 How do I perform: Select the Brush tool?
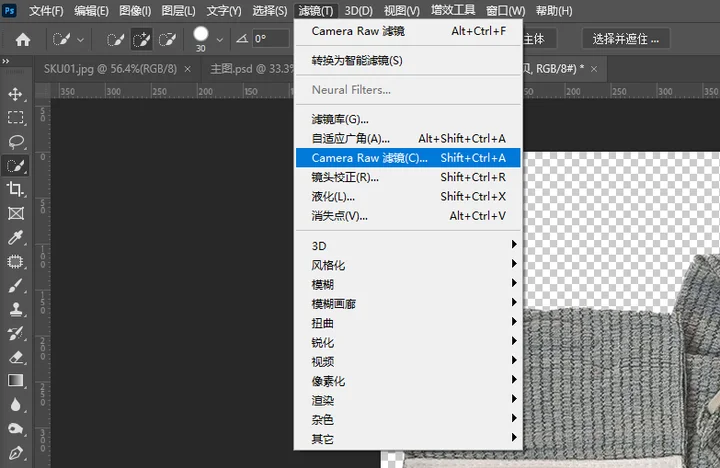pos(16,286)
